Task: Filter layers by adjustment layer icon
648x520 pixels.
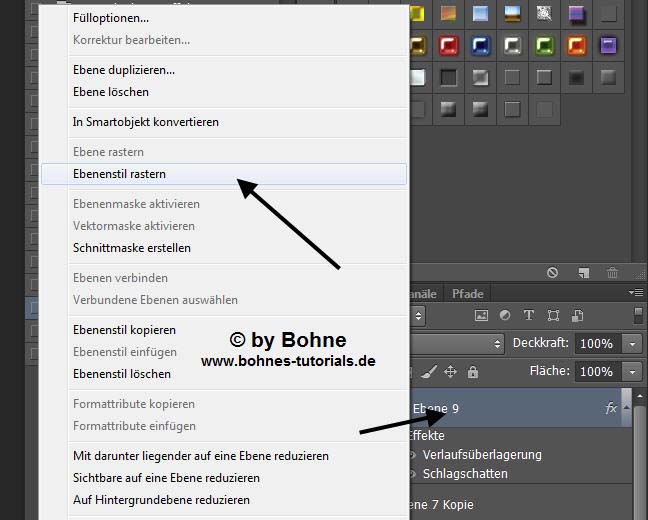Action: (505, 316)
